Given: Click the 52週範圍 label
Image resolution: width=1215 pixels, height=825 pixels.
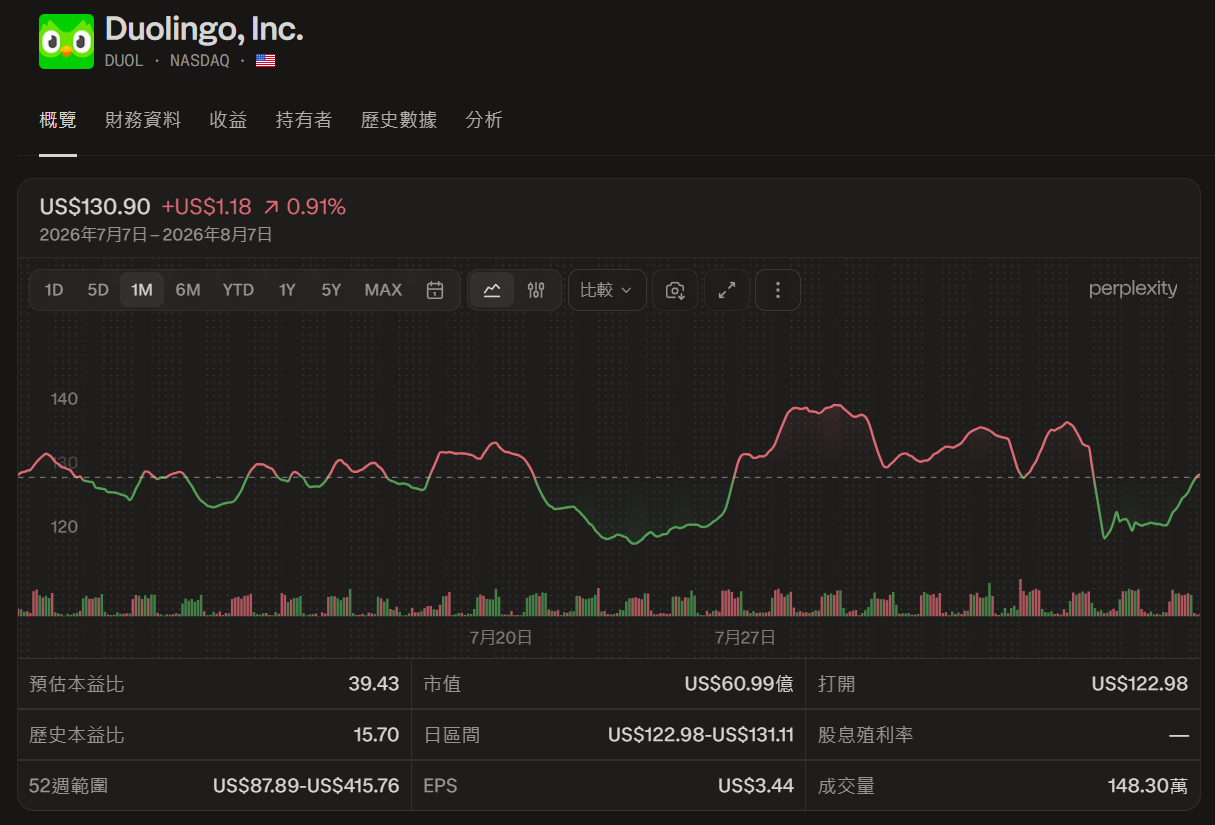Looking at the screenshot, I should (x=68, y=786).
